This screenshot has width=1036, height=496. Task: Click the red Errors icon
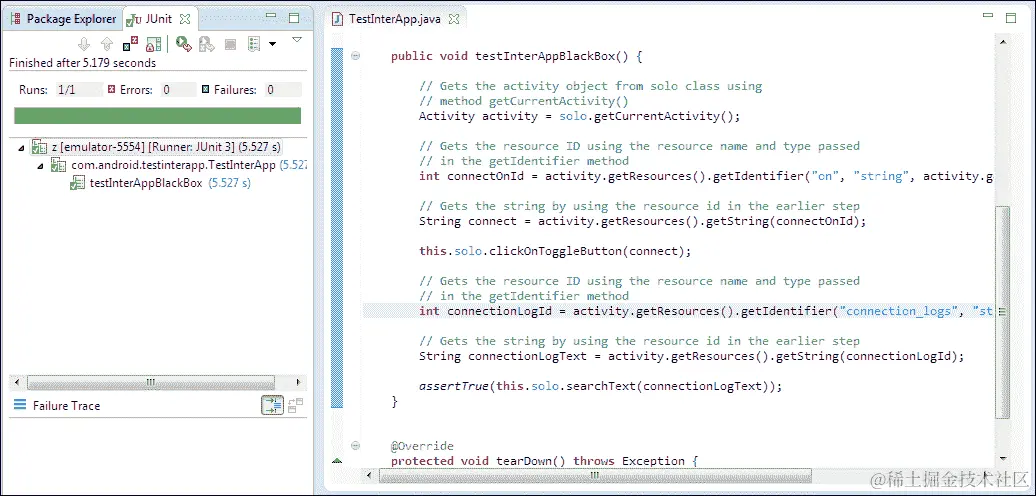click(x=112, y=89)
